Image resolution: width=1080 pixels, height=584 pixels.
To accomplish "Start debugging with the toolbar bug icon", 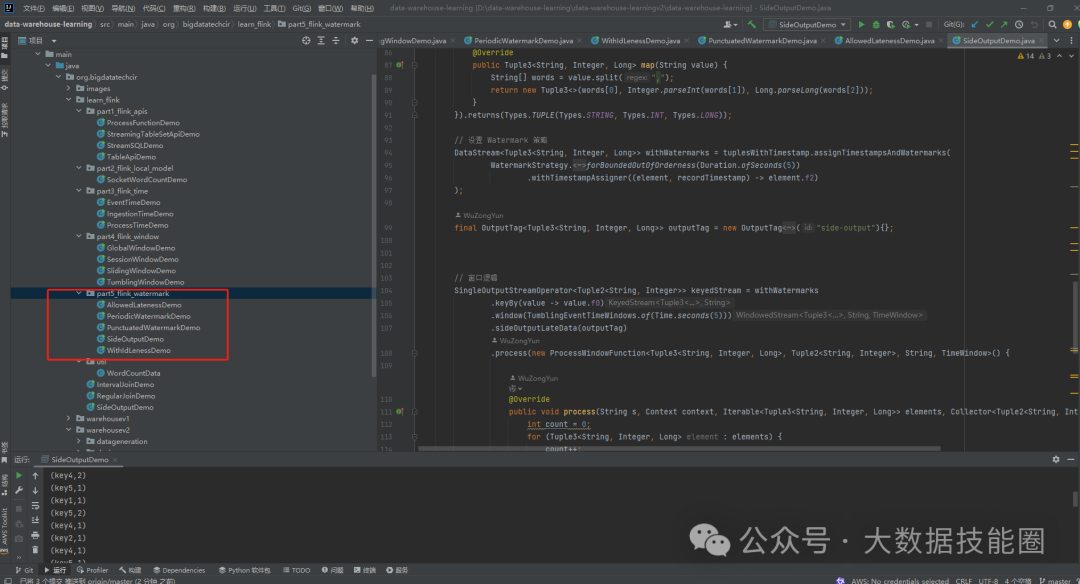I will [x=876, y=24].
